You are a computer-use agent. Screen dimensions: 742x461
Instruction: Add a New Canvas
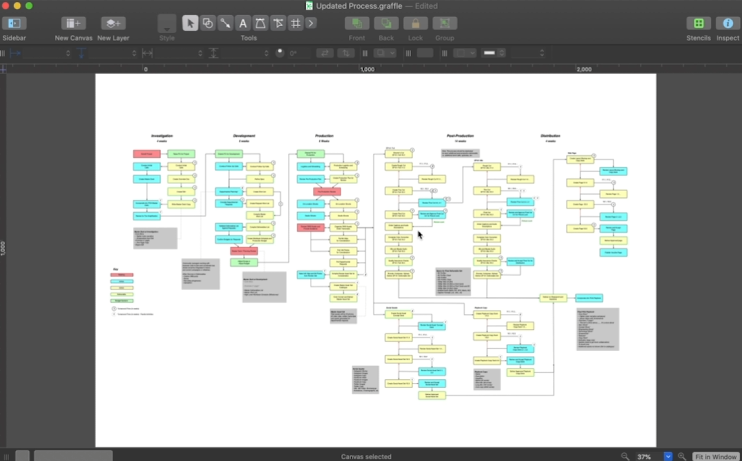(74, 23)
